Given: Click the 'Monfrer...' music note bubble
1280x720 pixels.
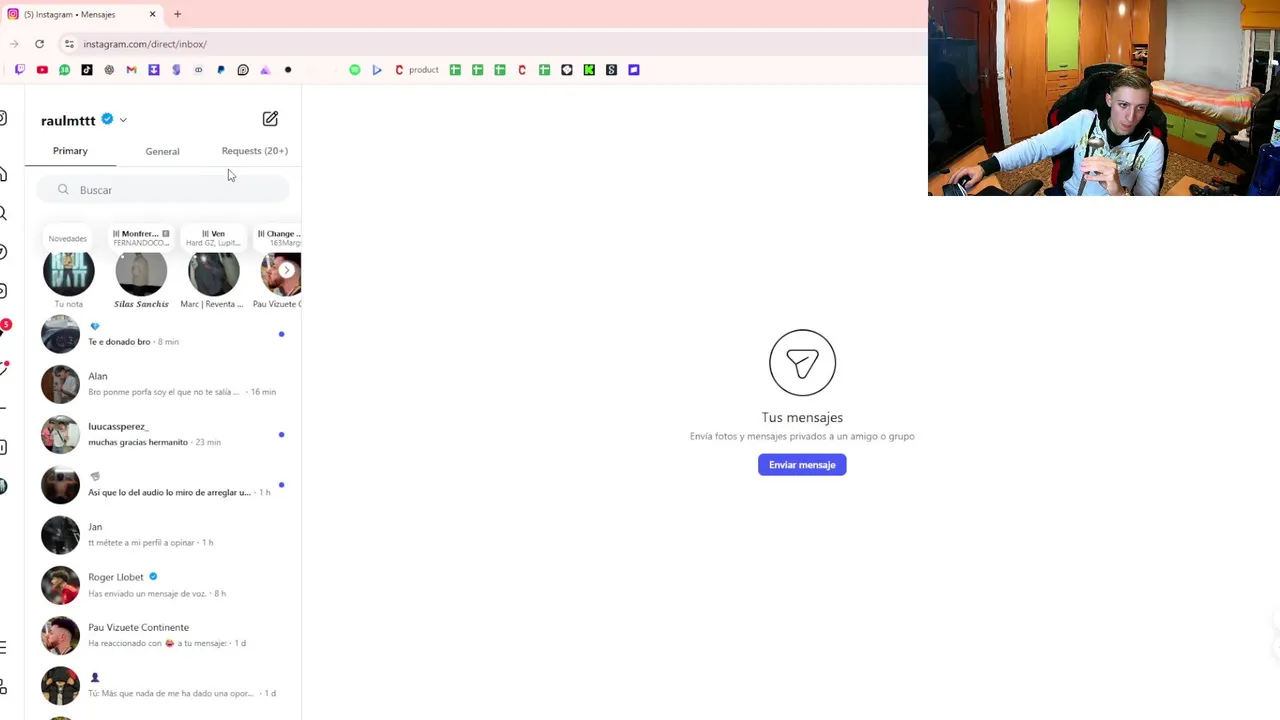Looking at the screenshot, I should point(141,238).
